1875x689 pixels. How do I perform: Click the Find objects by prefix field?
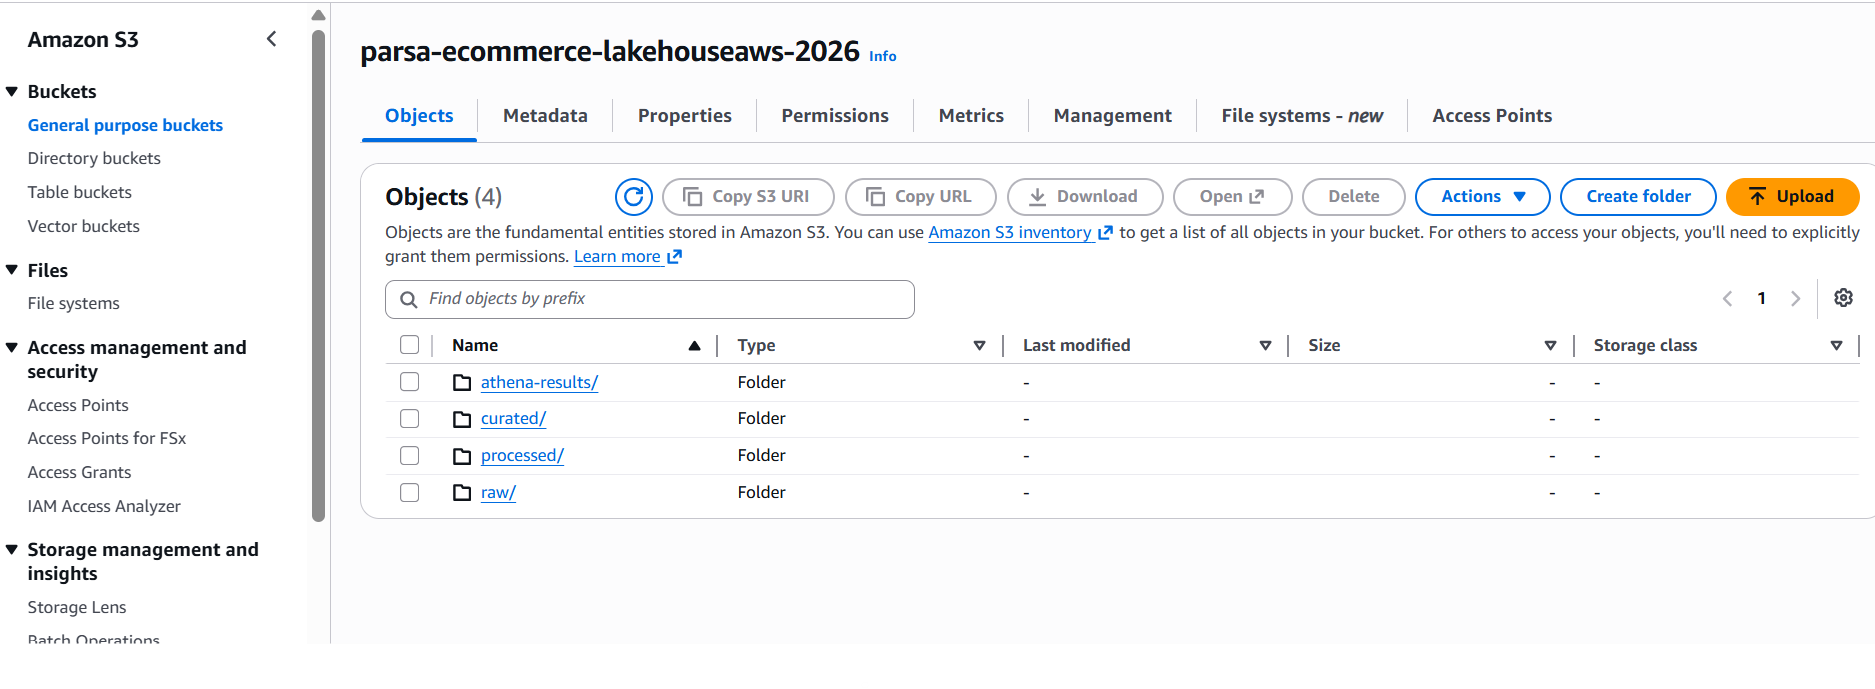650,299
